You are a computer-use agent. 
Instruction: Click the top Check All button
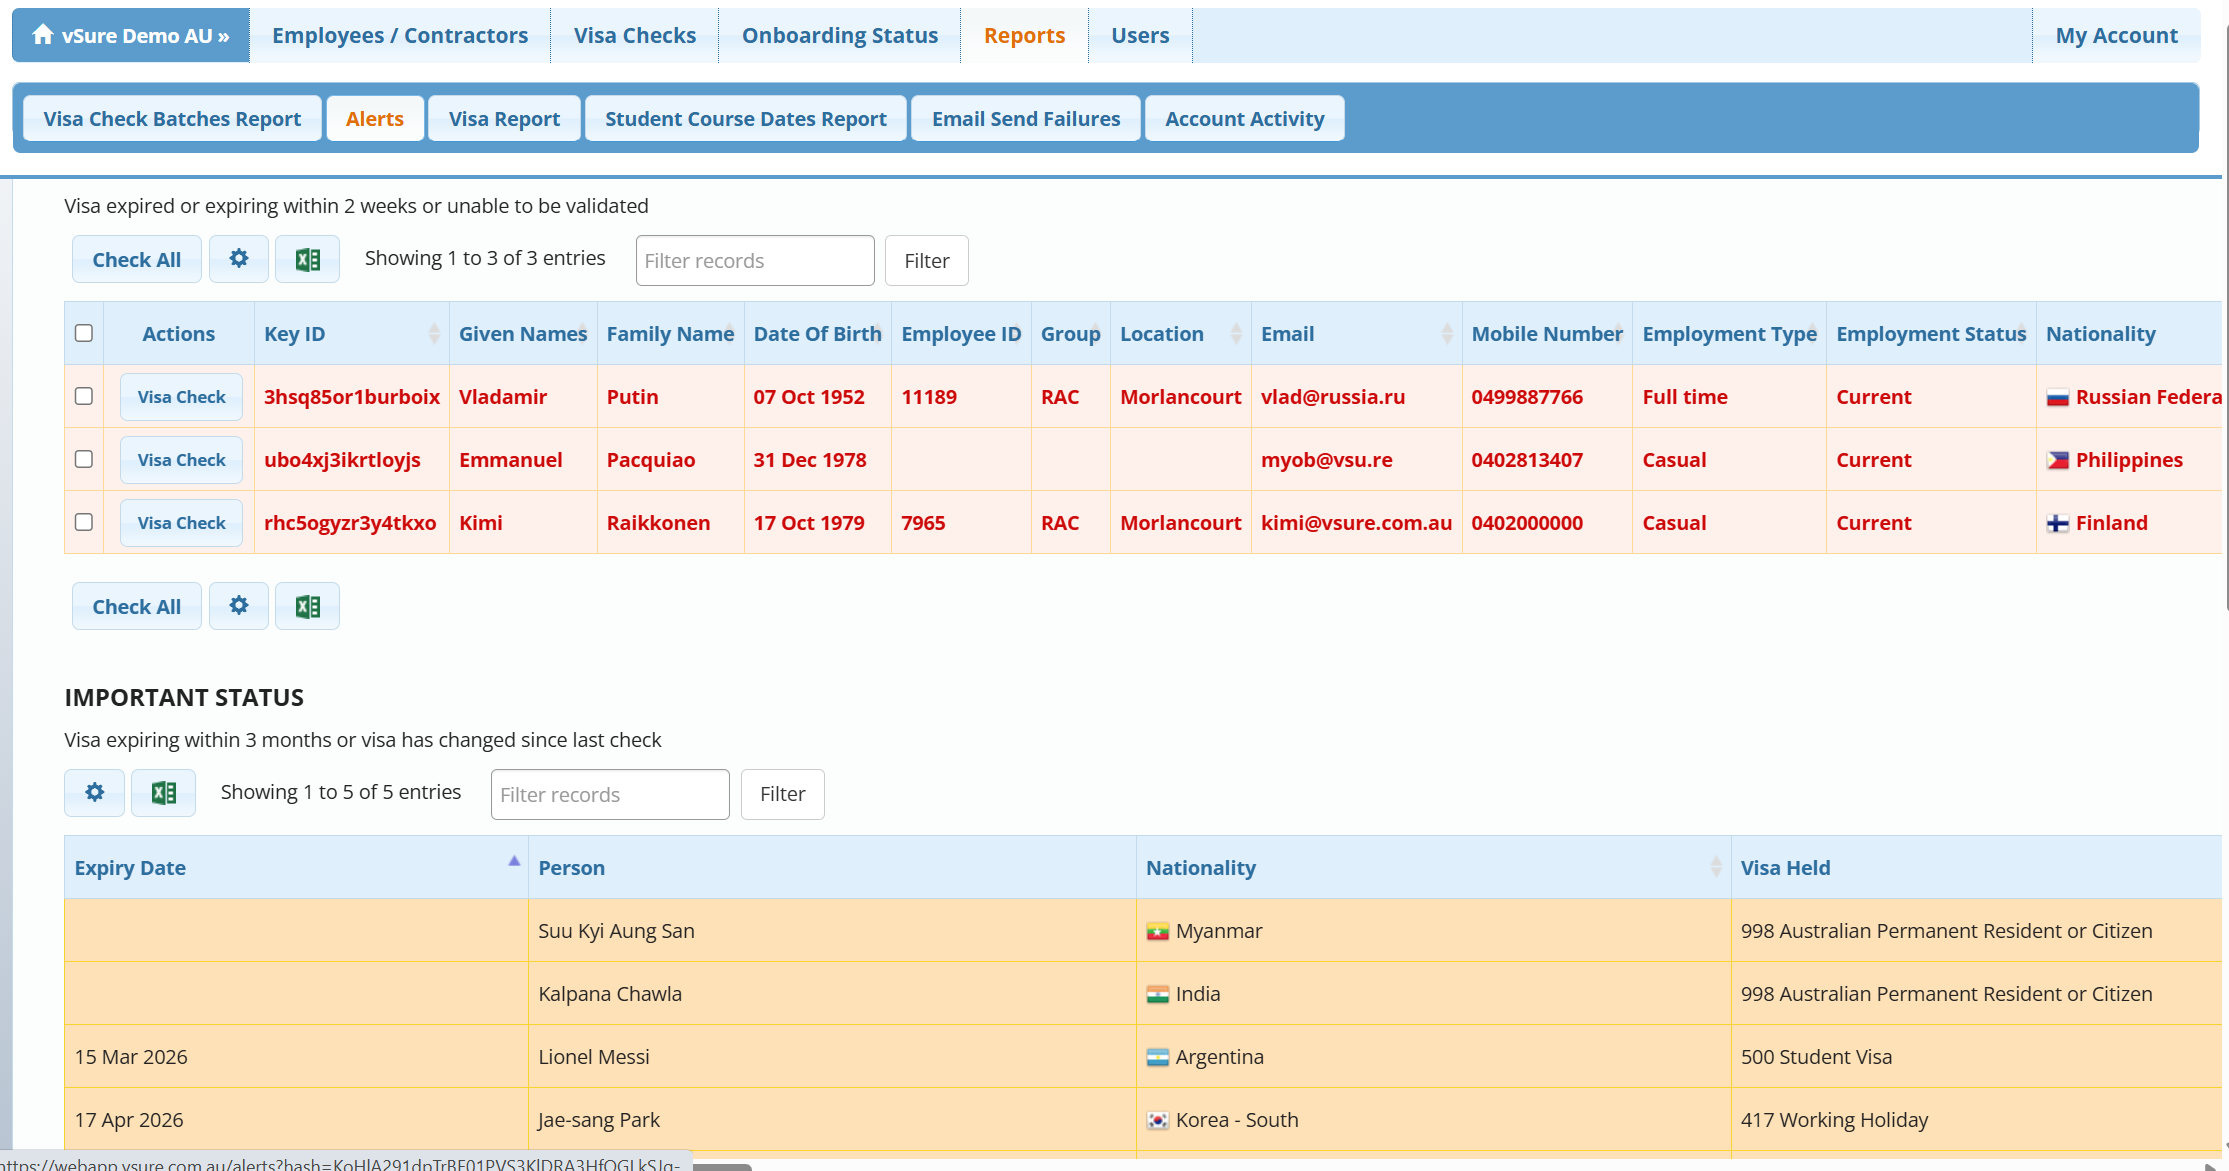point(137,260)
